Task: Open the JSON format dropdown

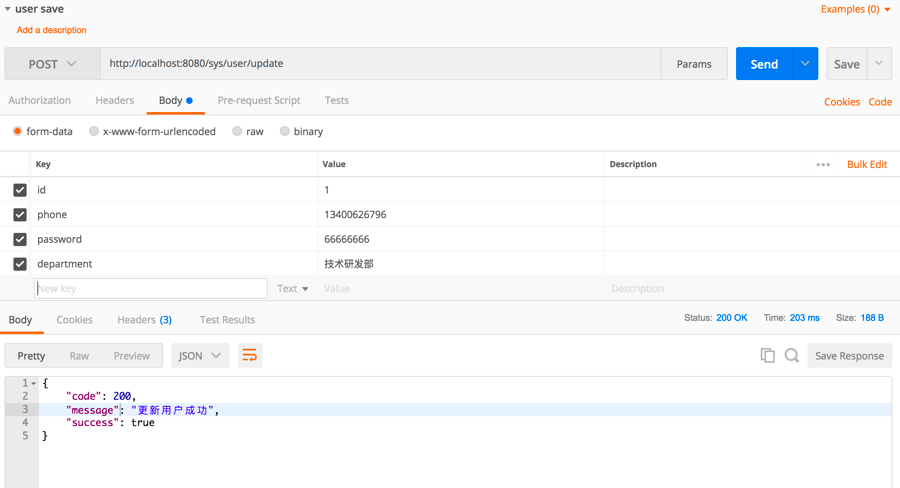Action: (x=200, y=356)
